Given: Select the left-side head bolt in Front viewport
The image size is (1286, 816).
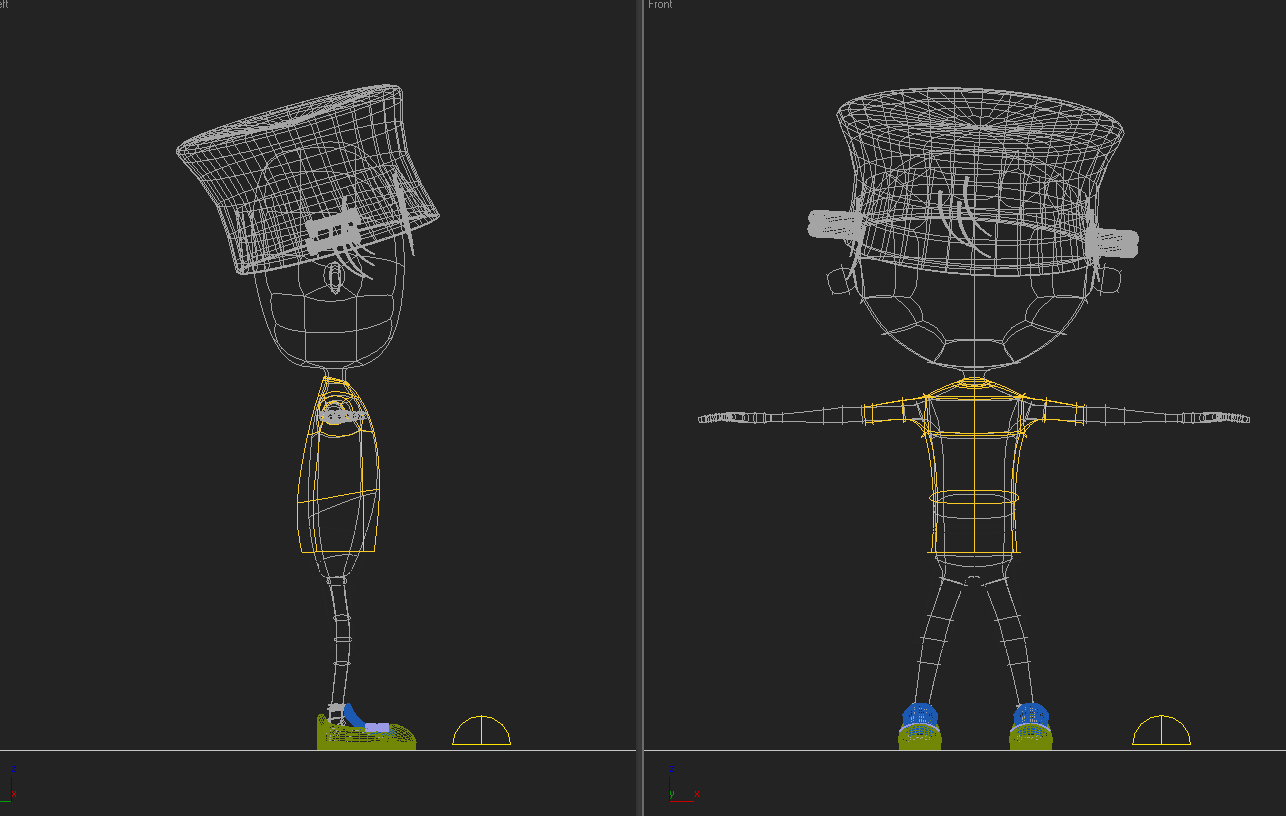Looking at the screenshot, I should point(832,224).
